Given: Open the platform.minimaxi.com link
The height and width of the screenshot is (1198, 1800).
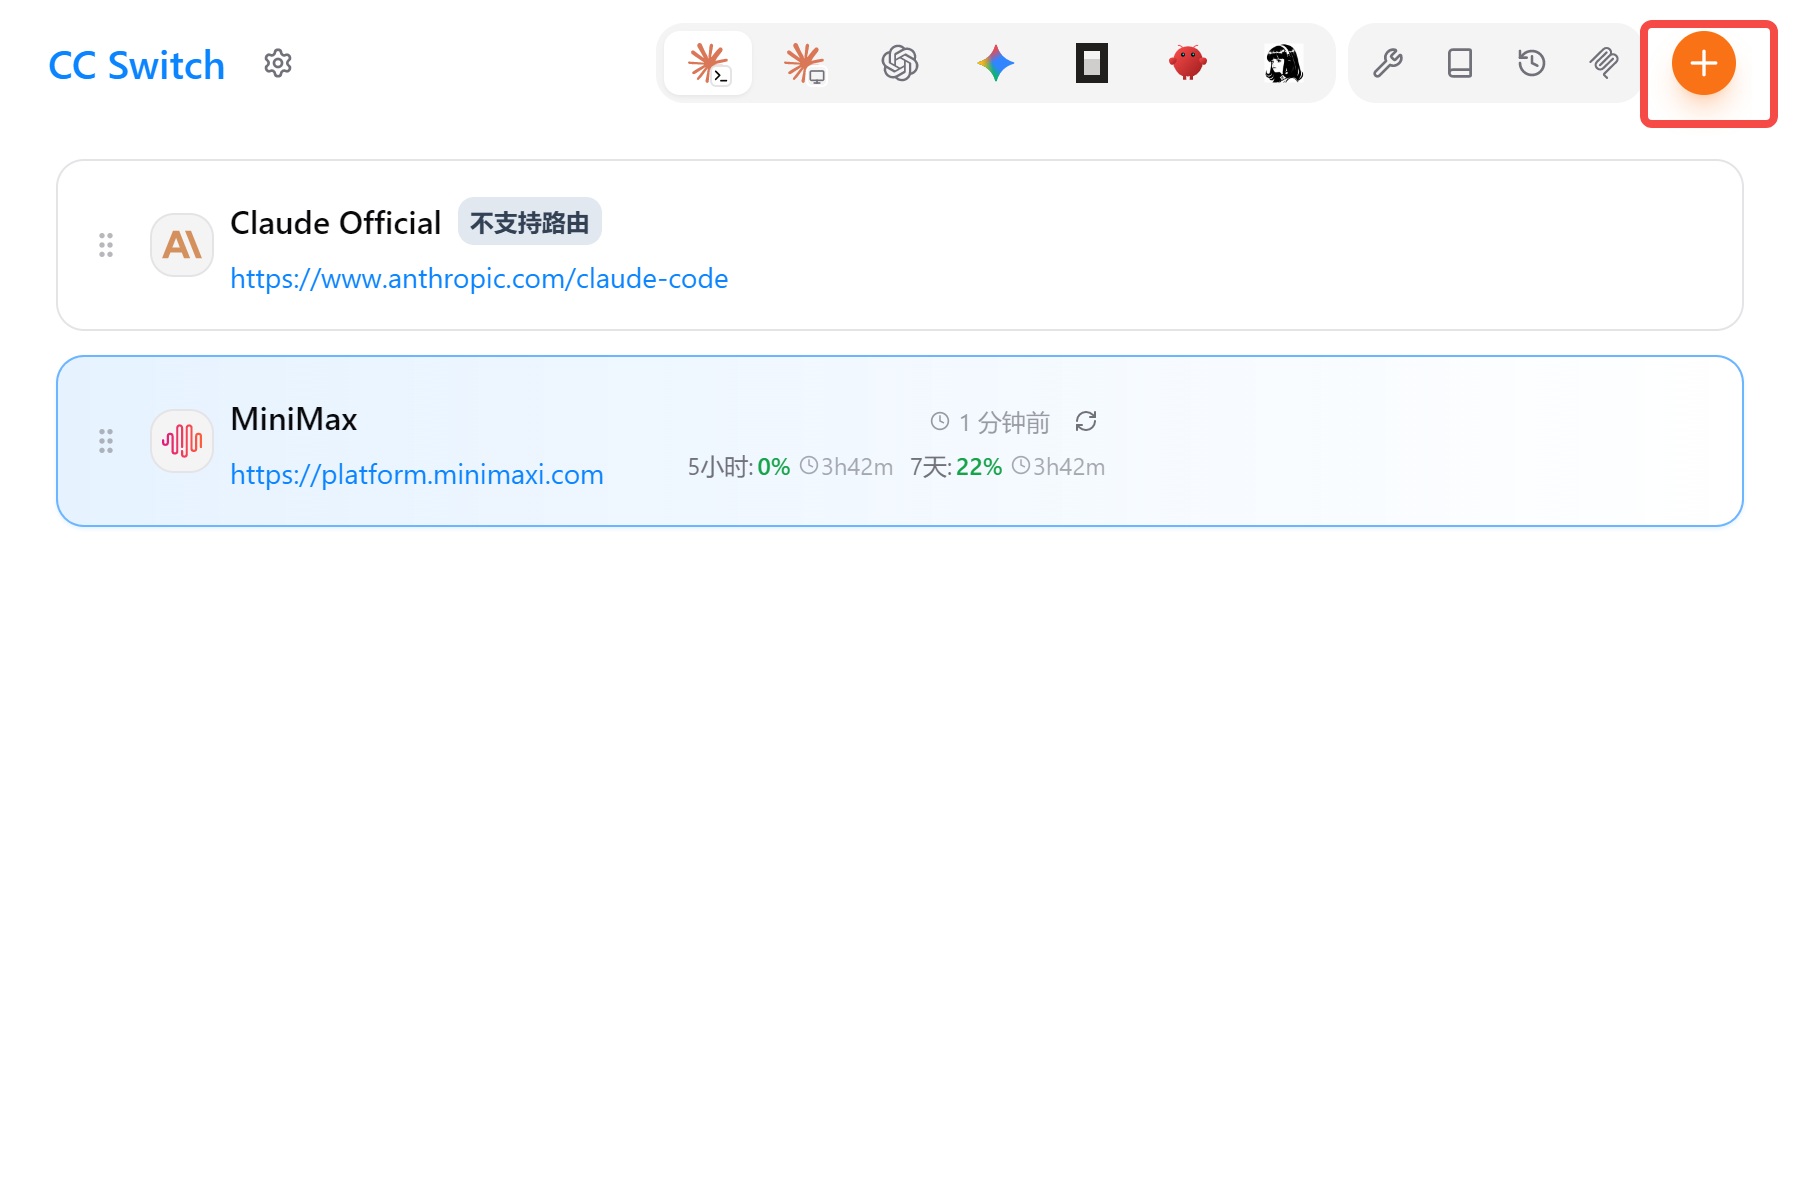Looking at the screenshot, I should point(417,474).
